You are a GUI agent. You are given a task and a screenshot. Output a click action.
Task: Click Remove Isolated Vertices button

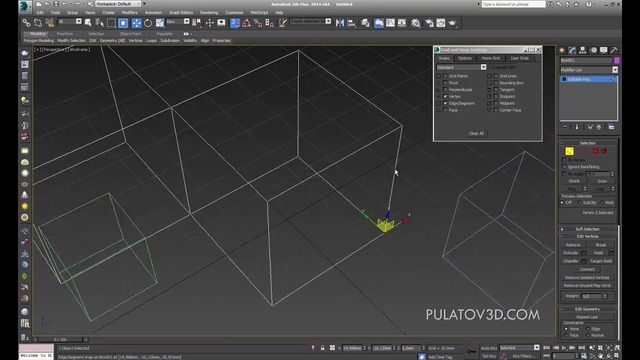tap(587, 278)
